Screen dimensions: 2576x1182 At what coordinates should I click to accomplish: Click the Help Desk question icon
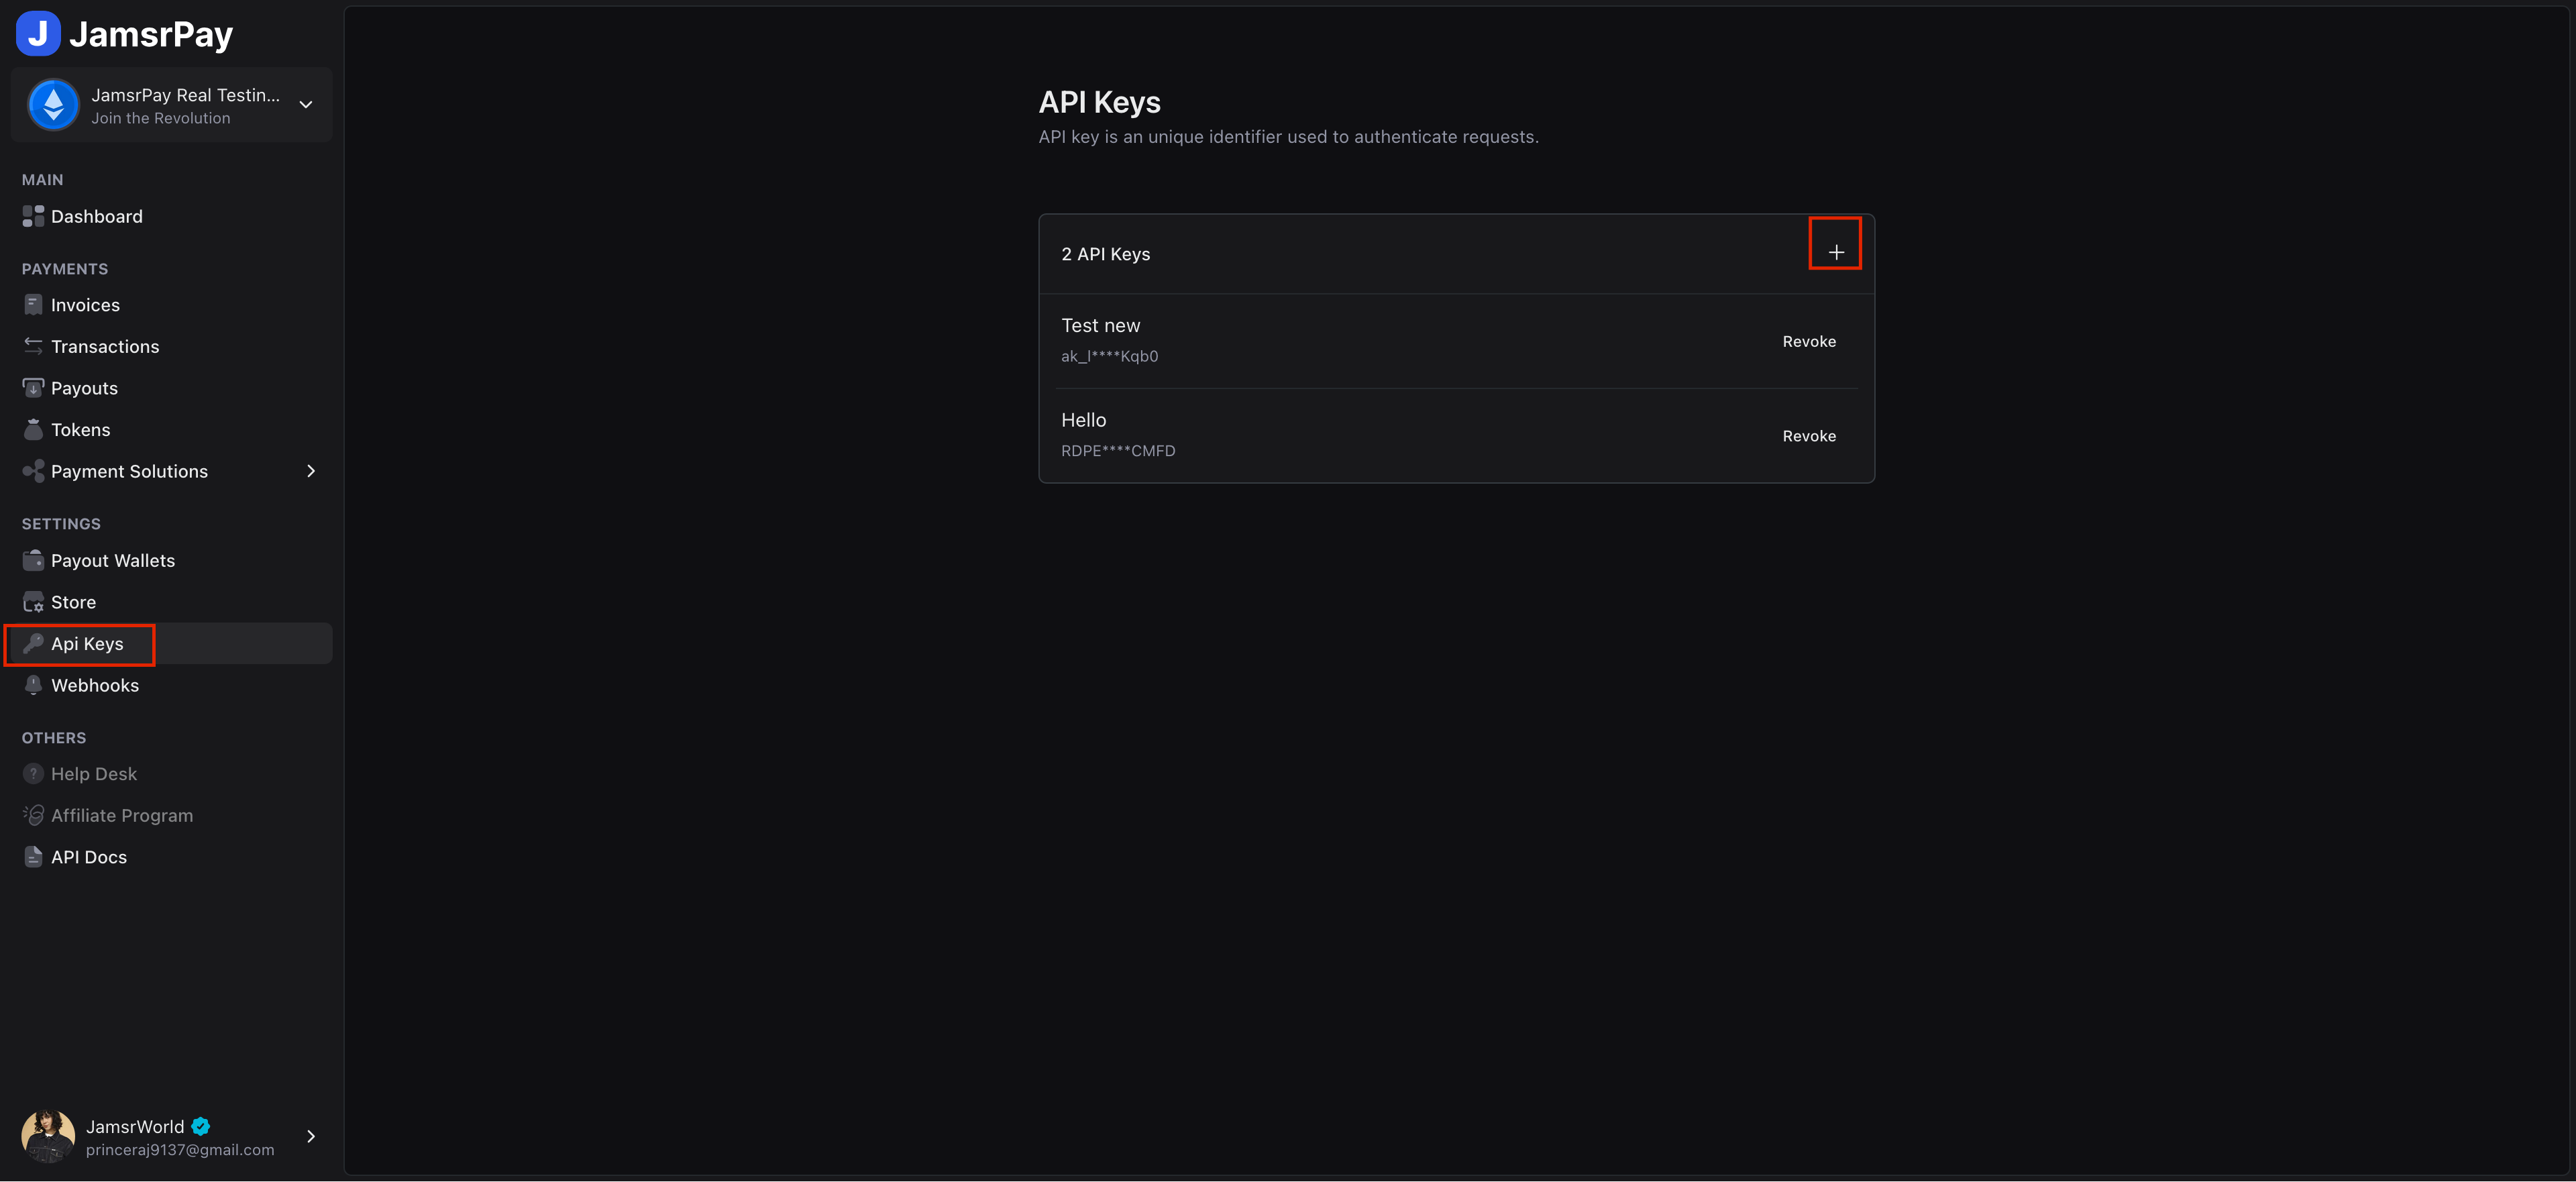tap(33, 774)
